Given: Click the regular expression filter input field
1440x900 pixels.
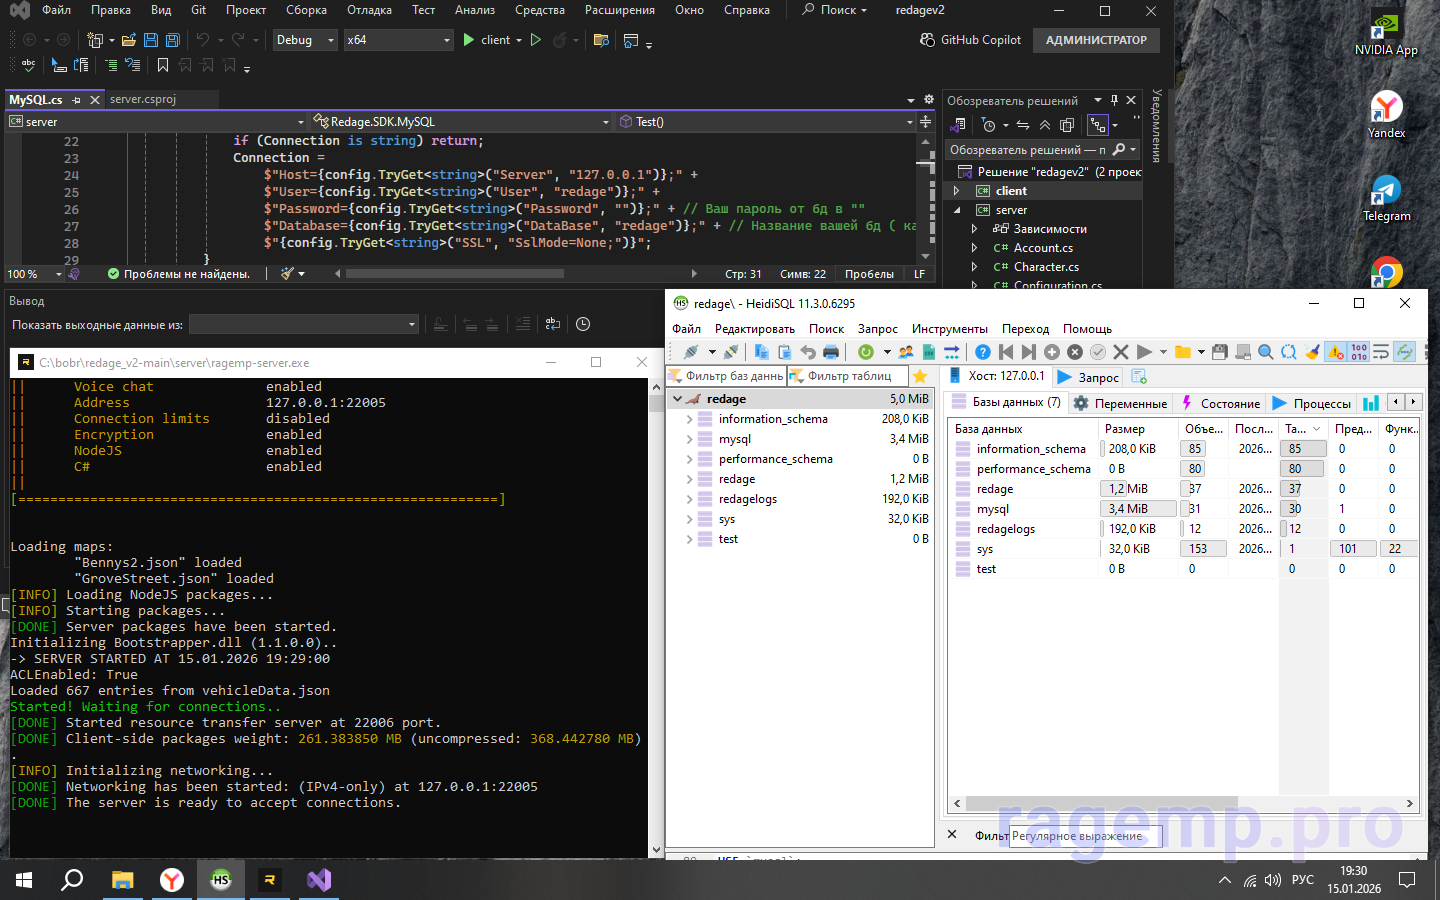Looking at the screenshot, I should [x=1084, y=836].
